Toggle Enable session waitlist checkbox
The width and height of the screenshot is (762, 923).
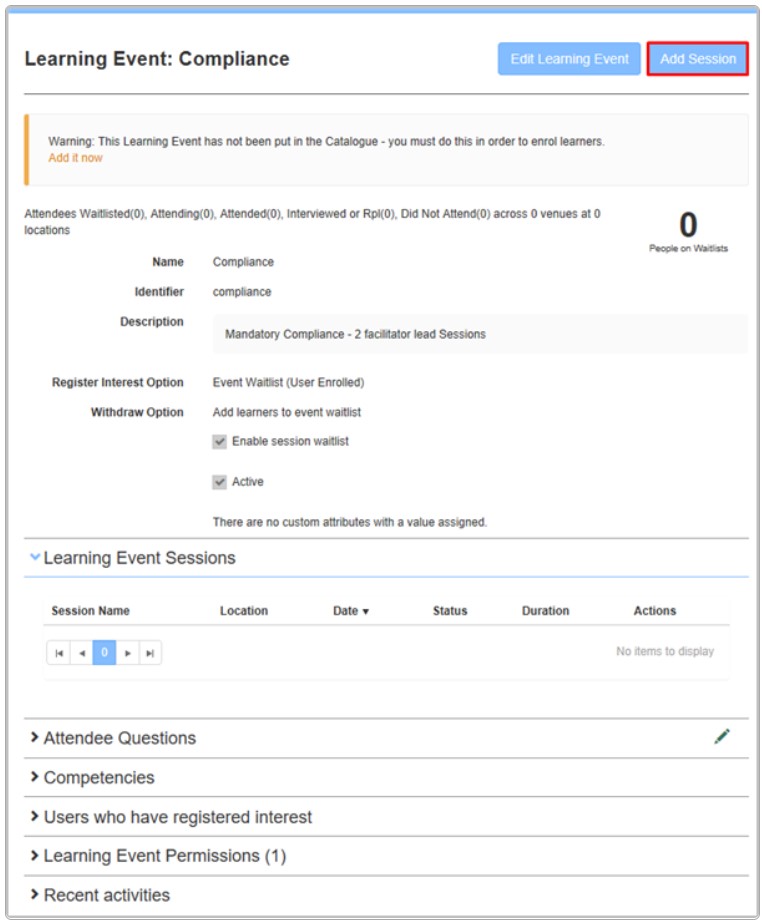pos(220,442)
